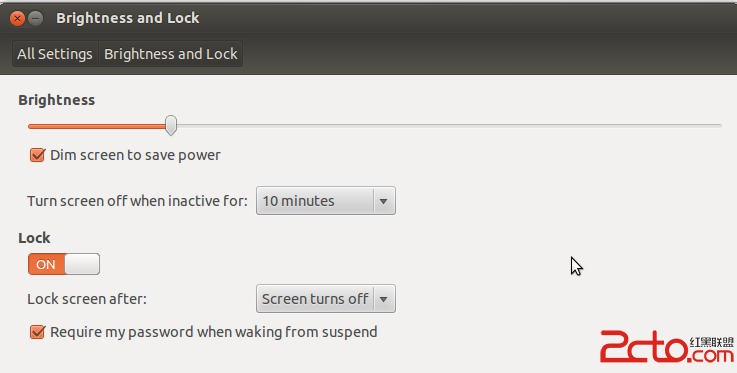Click the unfilled gray part of brightness track

coord(449,126)
